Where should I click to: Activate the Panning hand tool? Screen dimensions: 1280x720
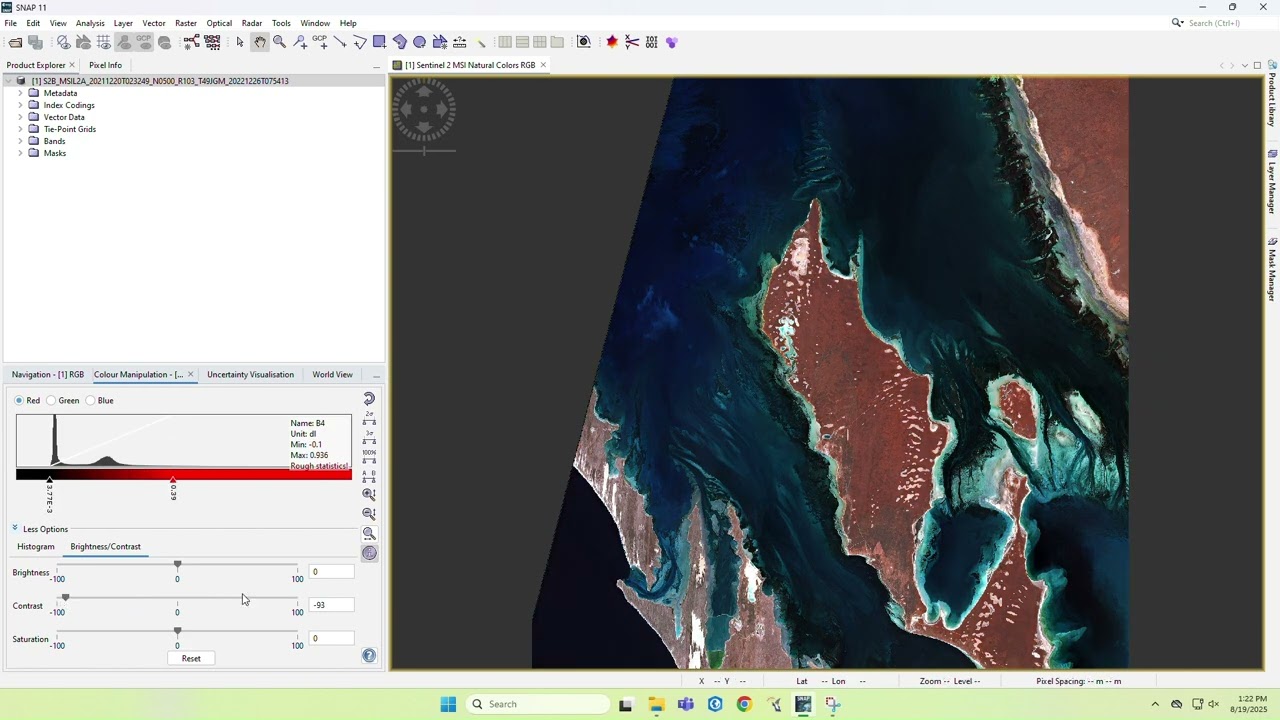pyautogui.click(x=260, y=42)
